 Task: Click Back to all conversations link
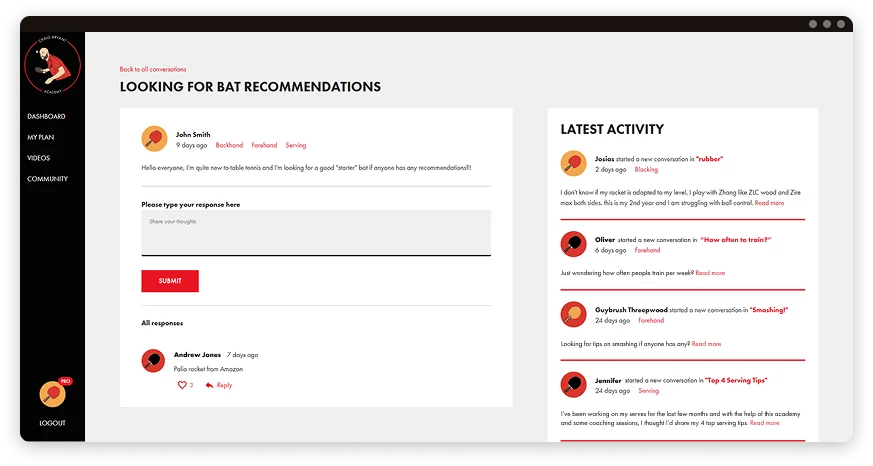(x=153, y=69)
